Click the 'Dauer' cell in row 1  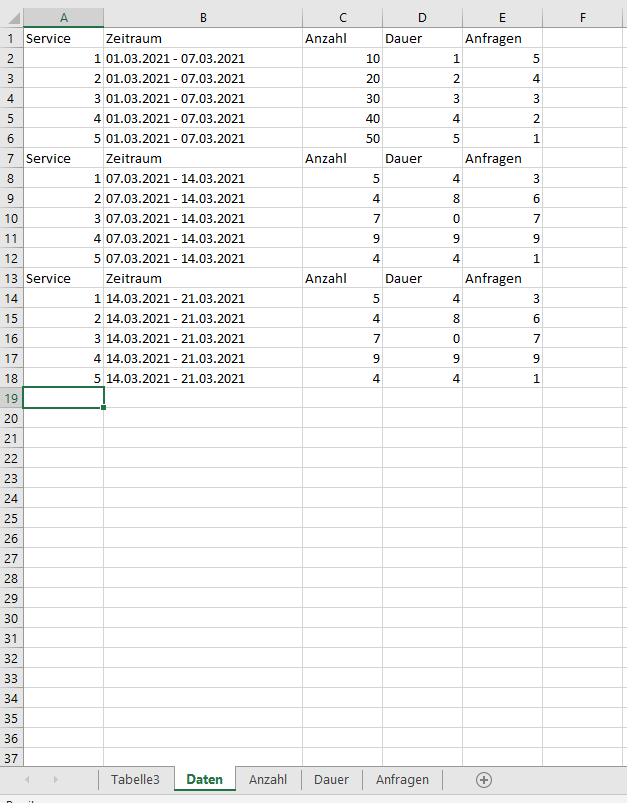point(422,38)
